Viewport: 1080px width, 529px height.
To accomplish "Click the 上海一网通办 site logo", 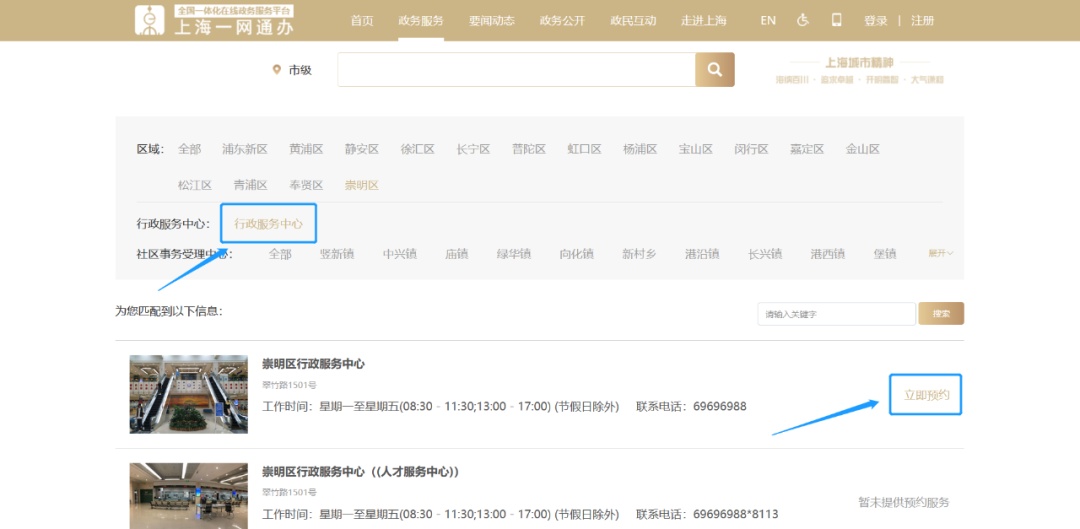I will [x=214, y=20].
